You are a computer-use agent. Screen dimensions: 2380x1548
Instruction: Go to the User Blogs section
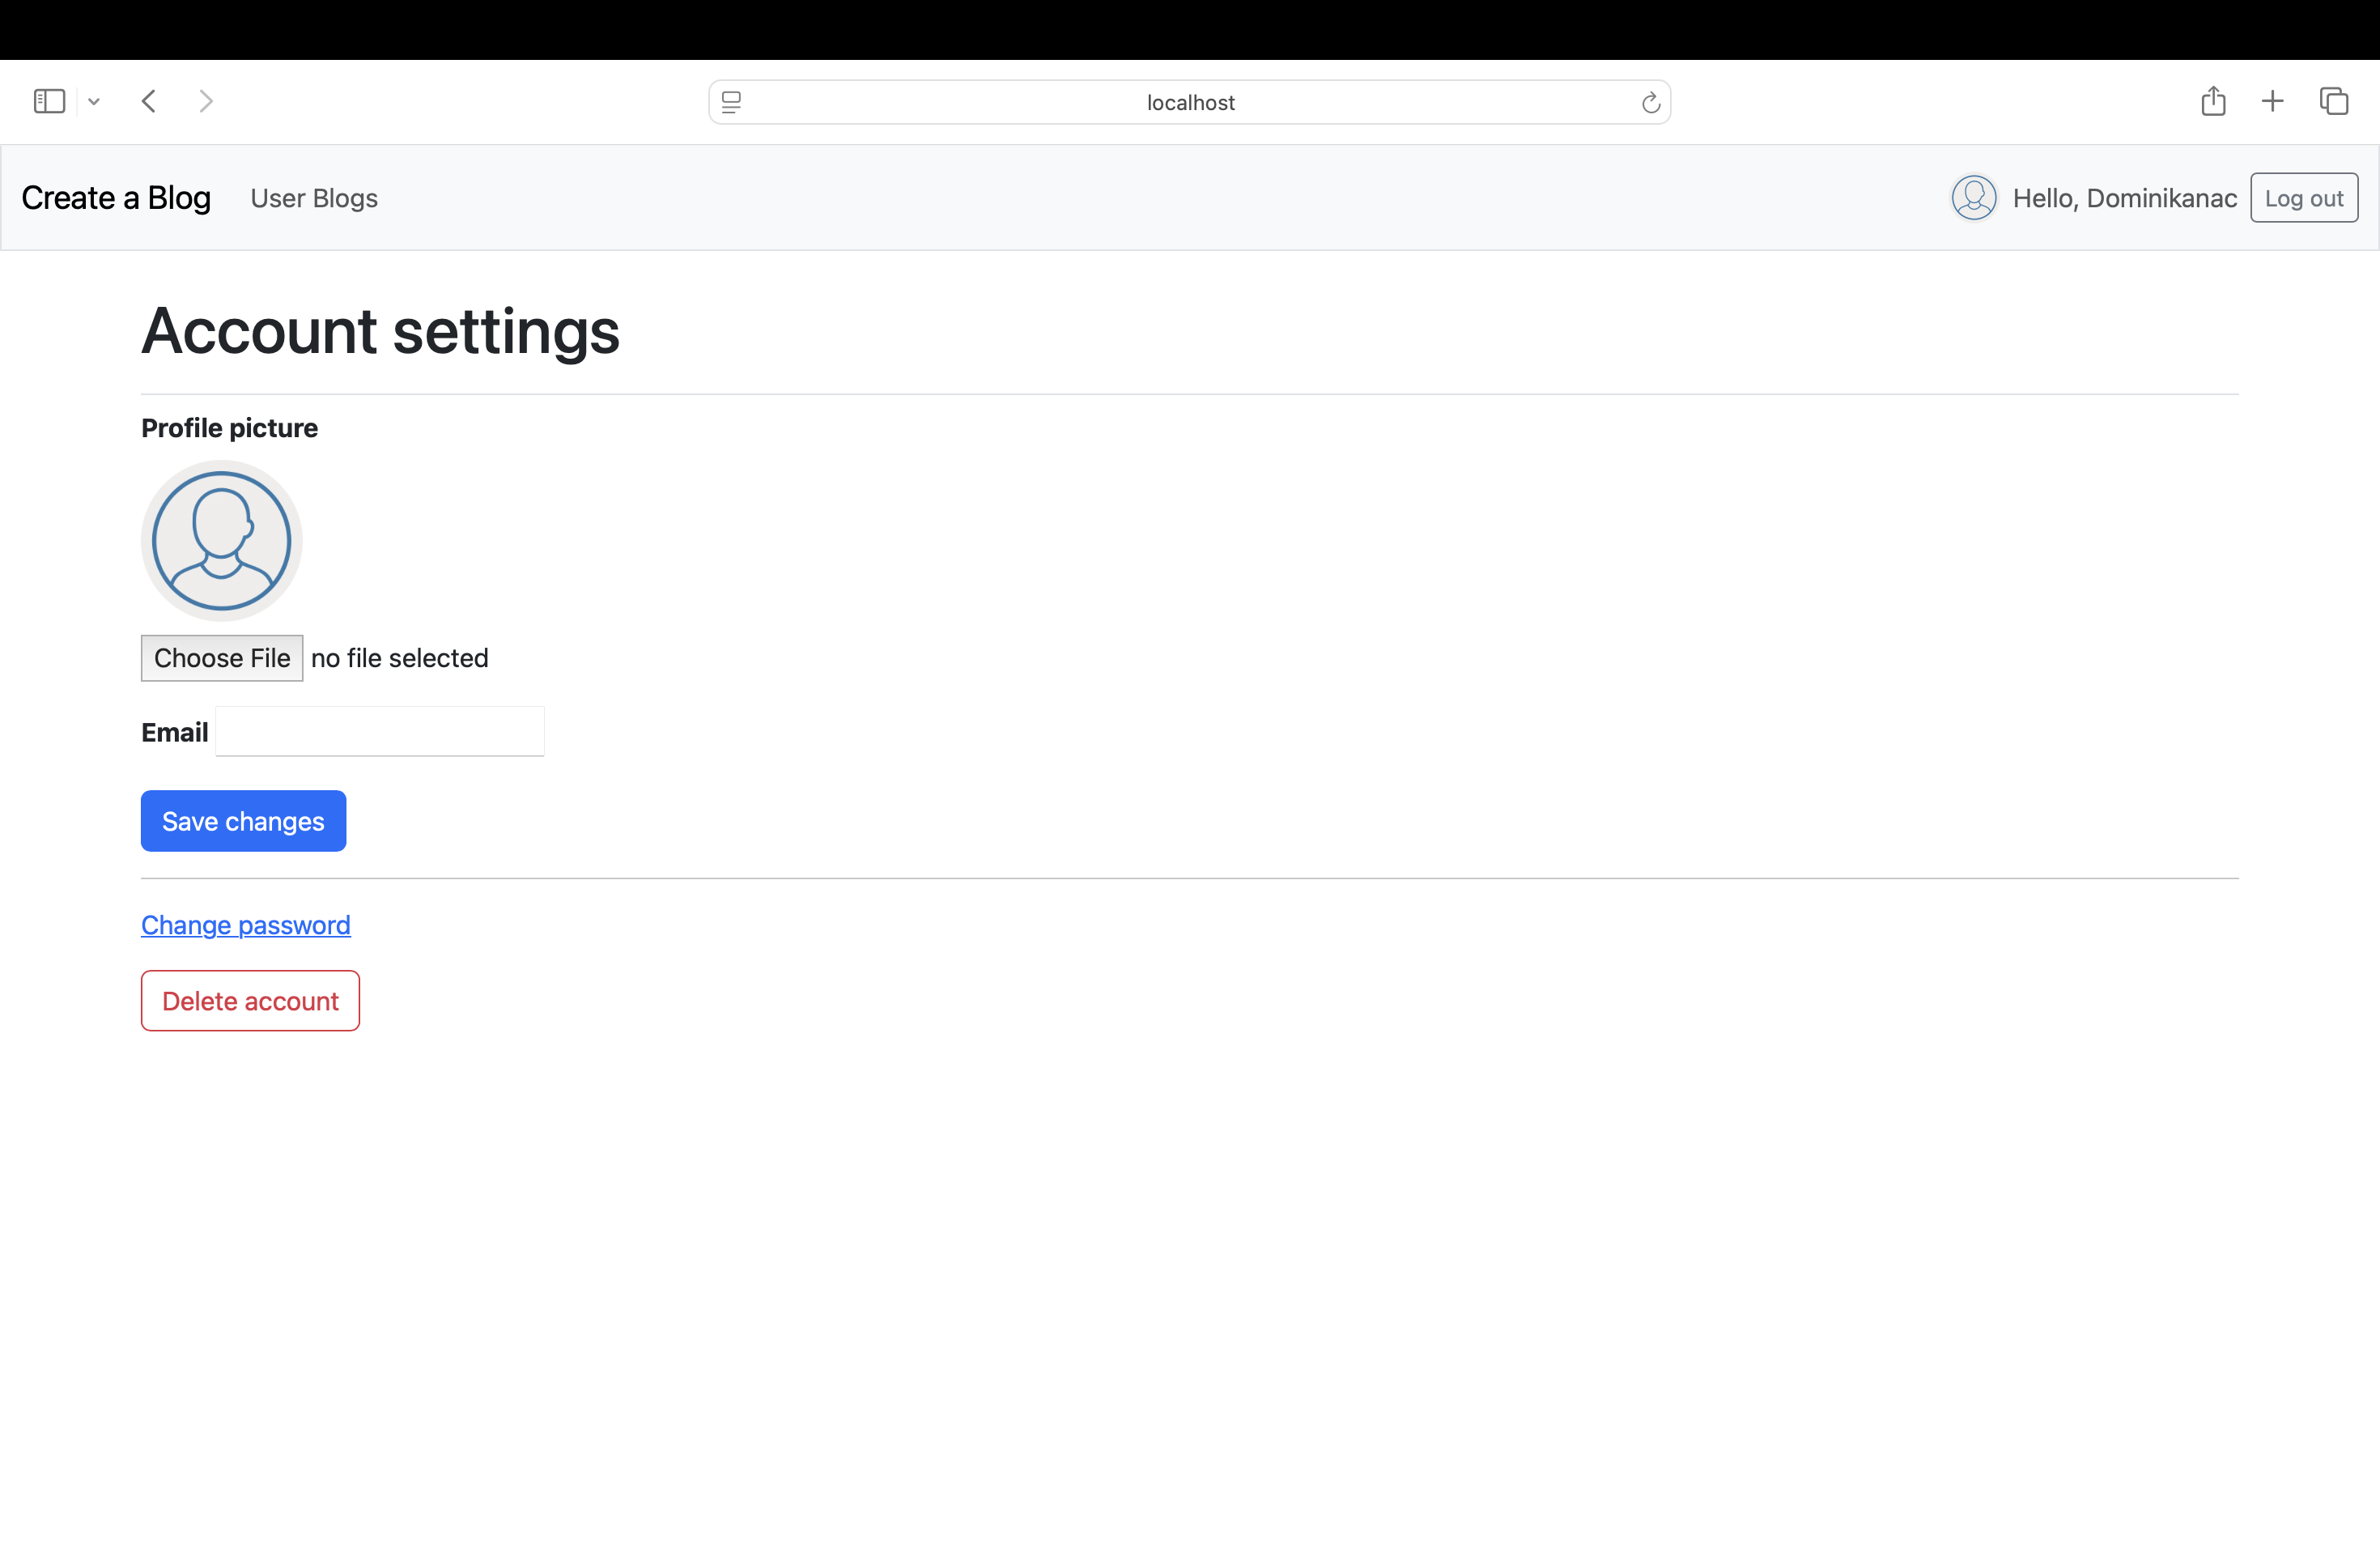[315, 197]
